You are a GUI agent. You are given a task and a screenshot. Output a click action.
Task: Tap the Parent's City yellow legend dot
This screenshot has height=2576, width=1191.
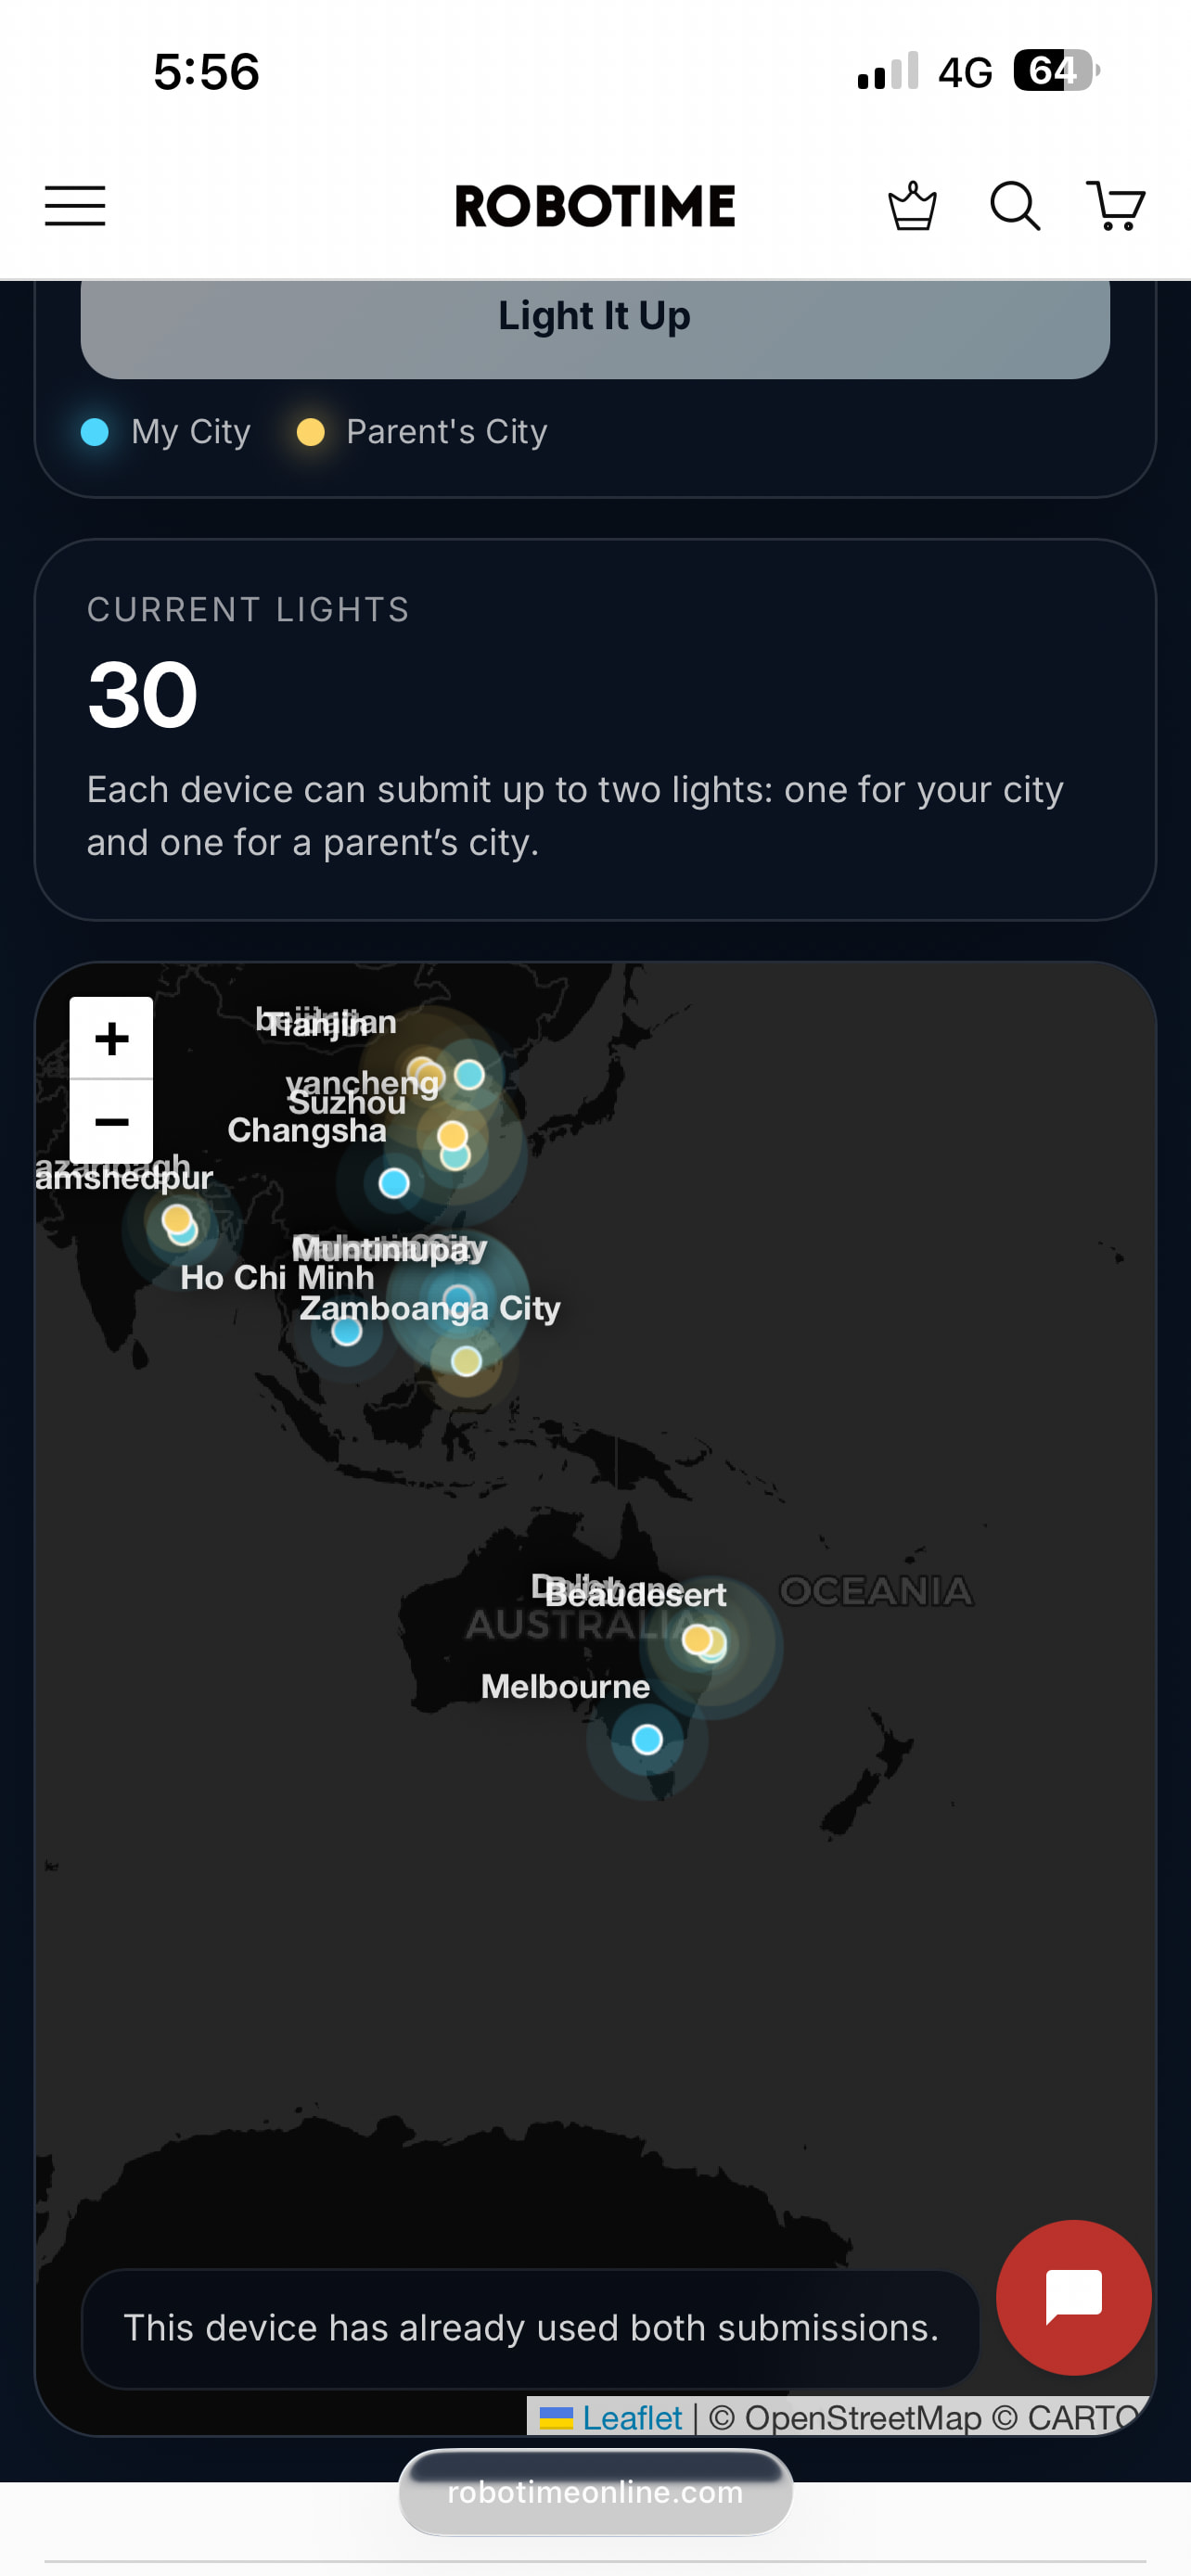[311, 432]
